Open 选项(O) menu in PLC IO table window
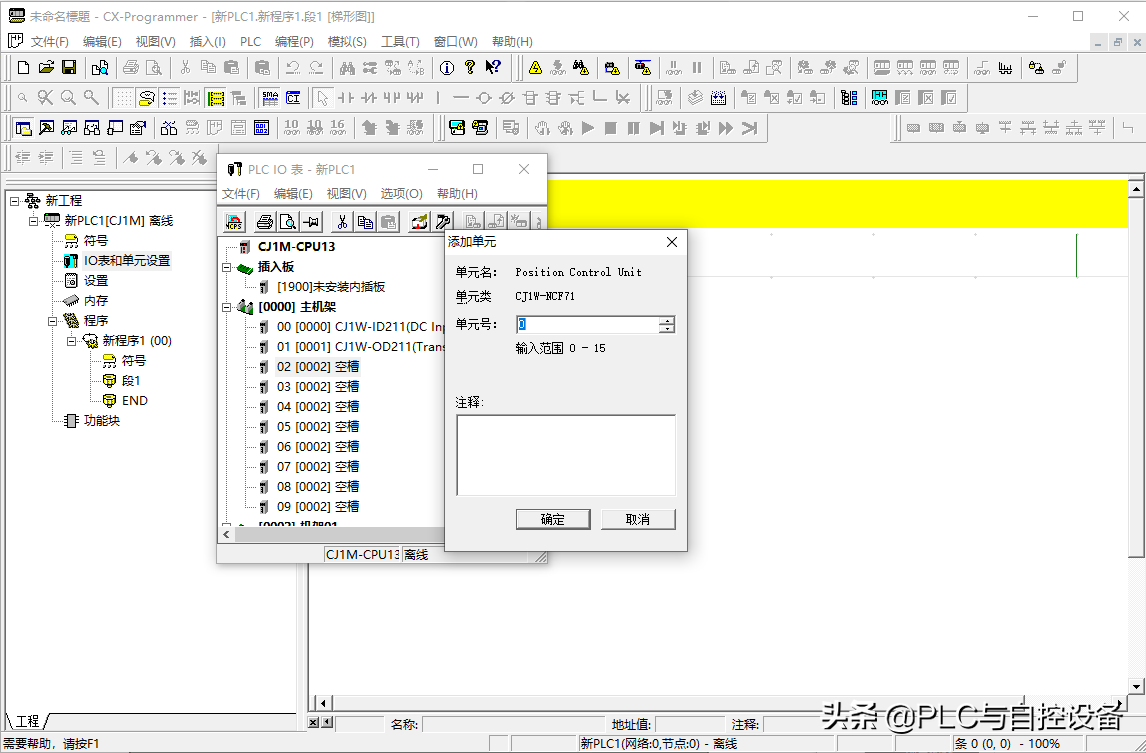This screenshot has width=1146, height=753. [401, 194]
